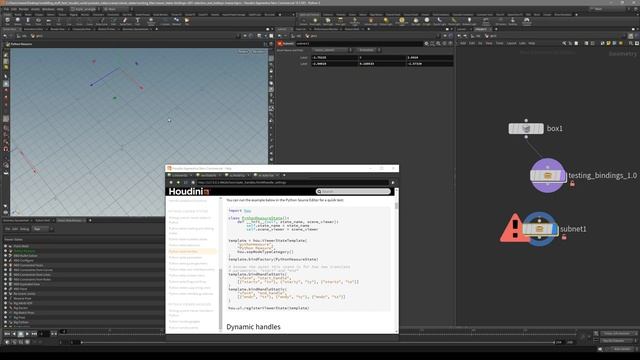This screenshot has height=360, width=640.
Task: Jump to the first frame on the playbar
Action: 7,334
